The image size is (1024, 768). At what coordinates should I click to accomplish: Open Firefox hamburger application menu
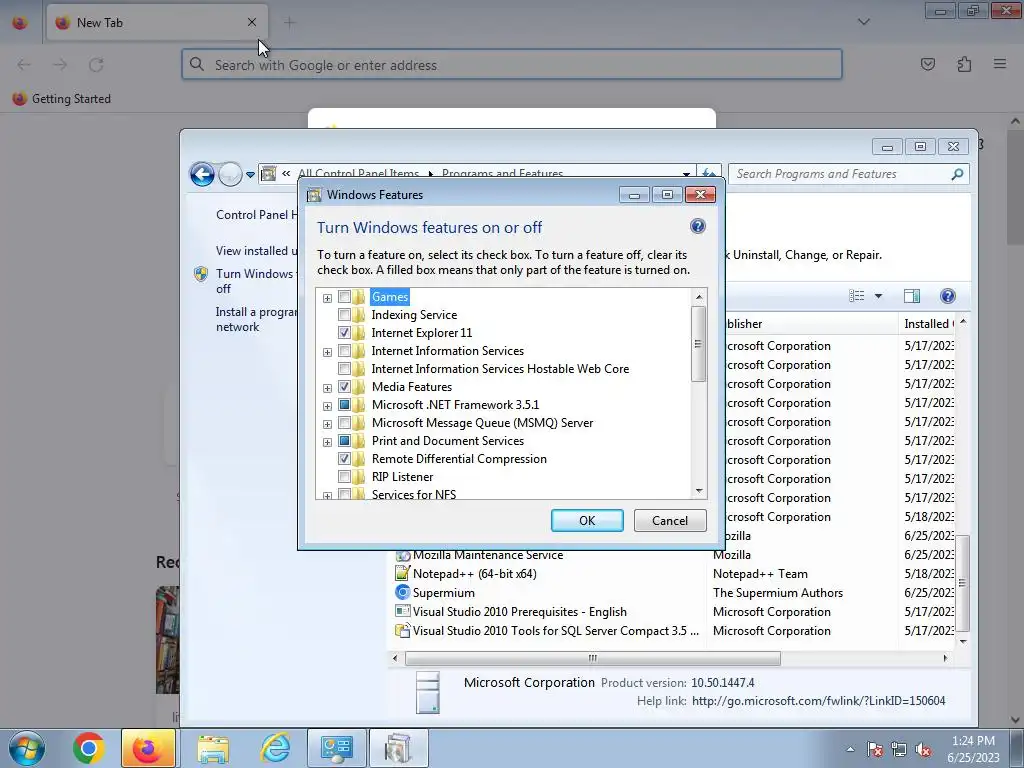point(1000,64)
